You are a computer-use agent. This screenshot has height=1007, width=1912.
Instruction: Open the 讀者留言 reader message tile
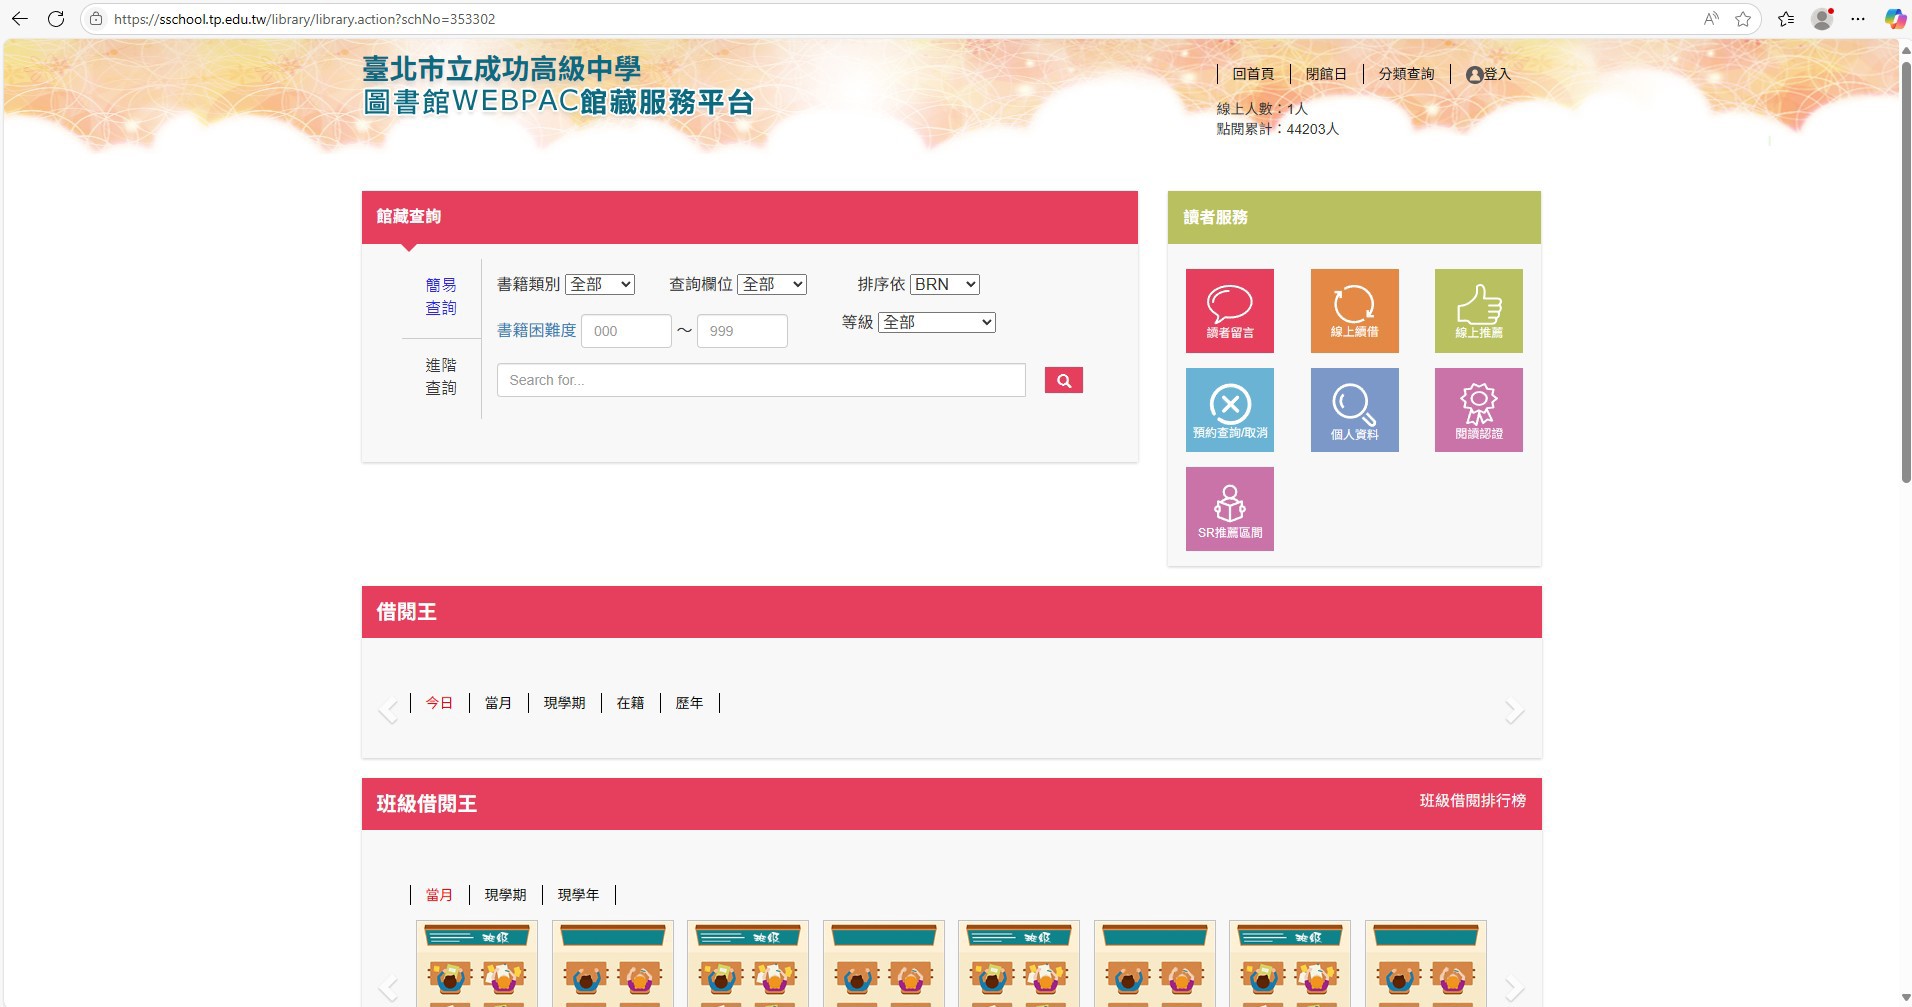1229,311
